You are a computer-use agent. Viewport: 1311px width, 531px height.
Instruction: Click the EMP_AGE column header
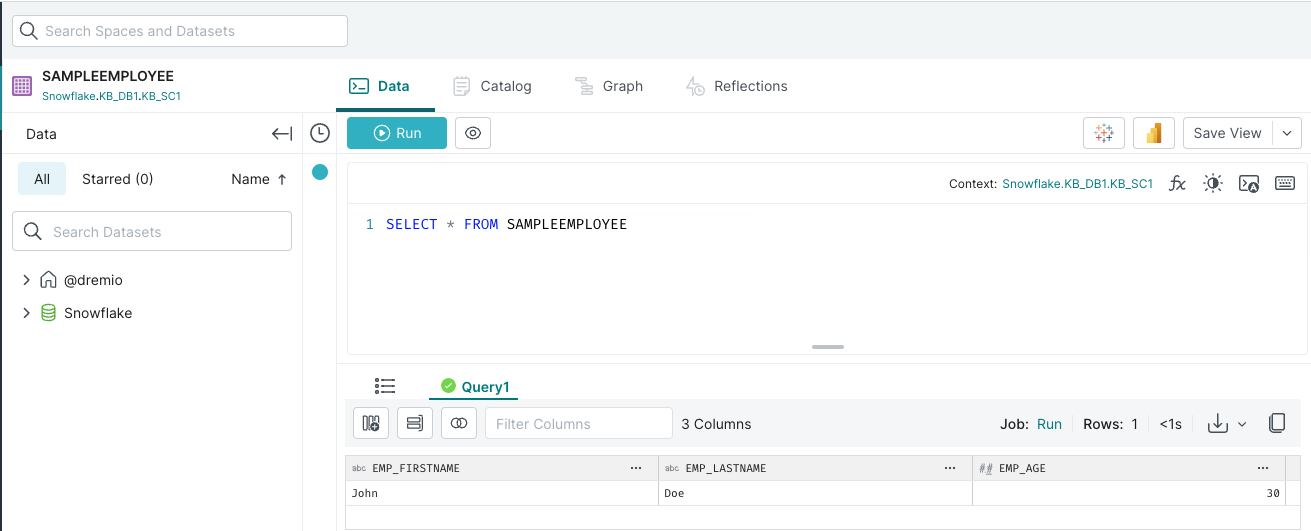(x=1129, y=468)
